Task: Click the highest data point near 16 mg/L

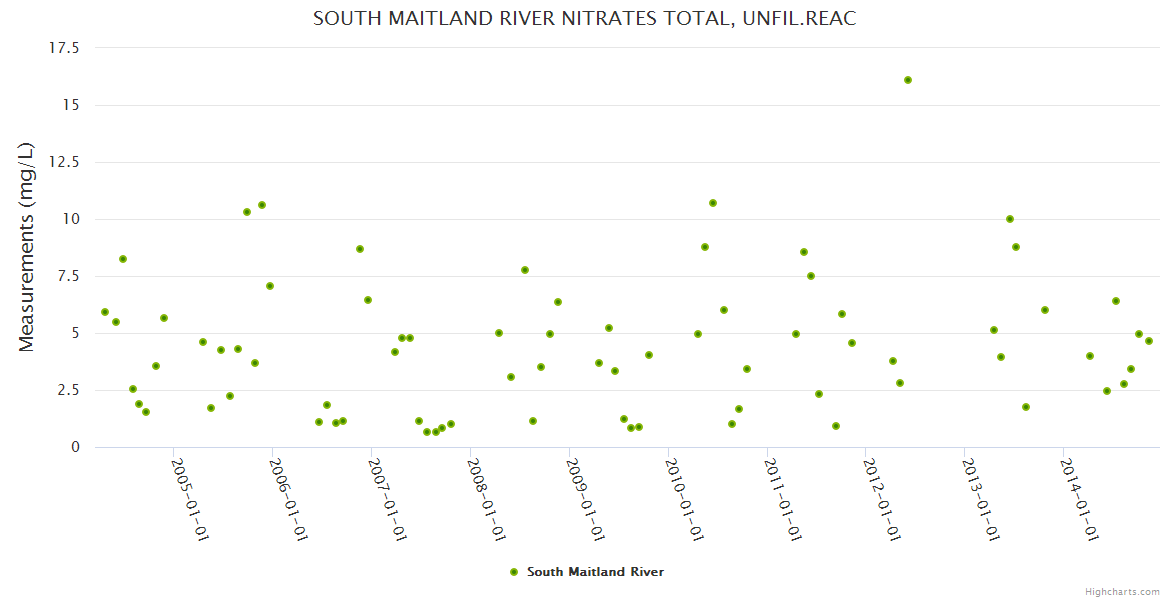Action: [908, 80]
